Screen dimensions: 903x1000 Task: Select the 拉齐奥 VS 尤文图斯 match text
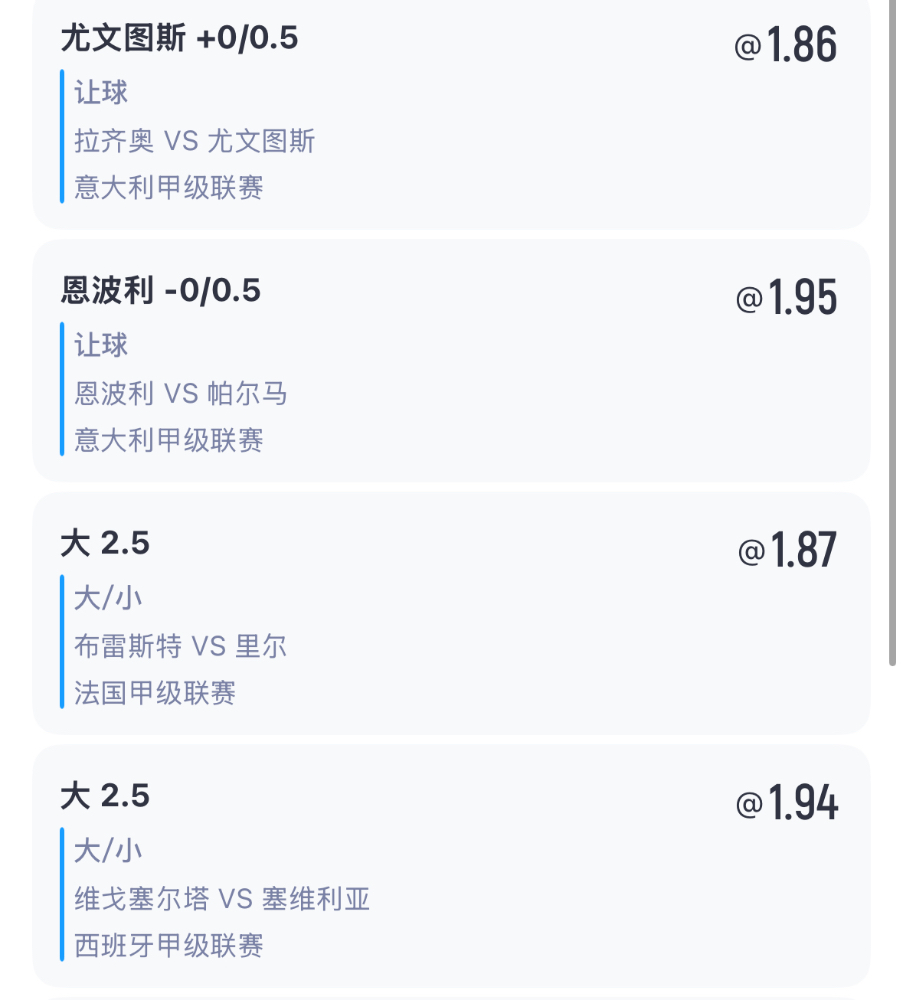[x=195, y=141]
